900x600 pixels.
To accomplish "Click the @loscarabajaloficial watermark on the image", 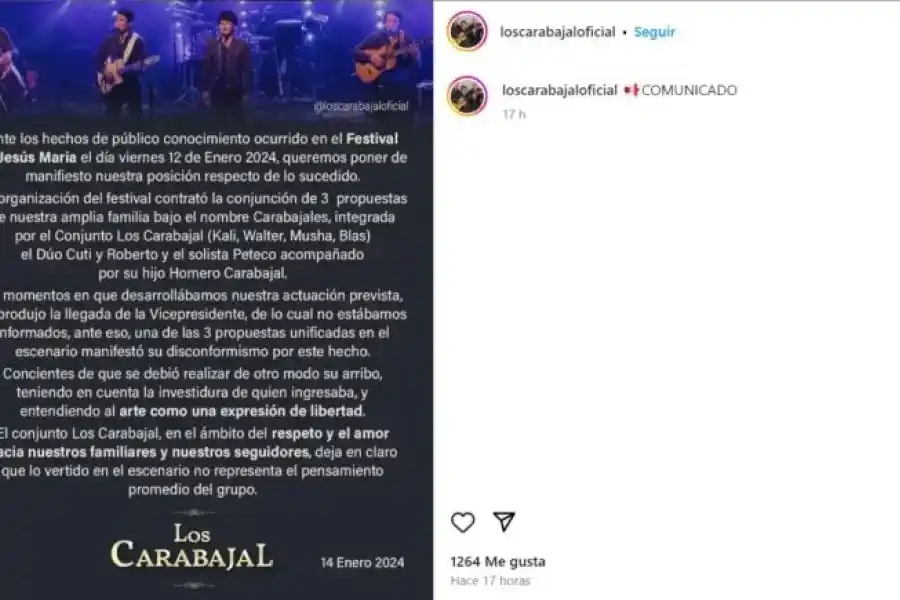I will (361, 106).
